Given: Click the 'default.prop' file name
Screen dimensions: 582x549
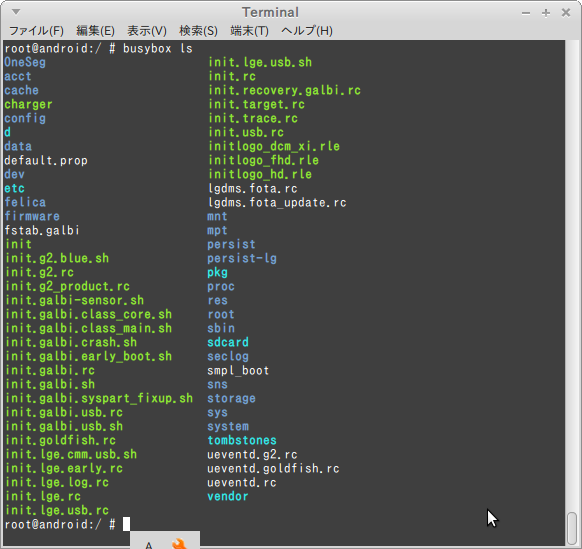Looking at the screenshot, I should 46,160.
